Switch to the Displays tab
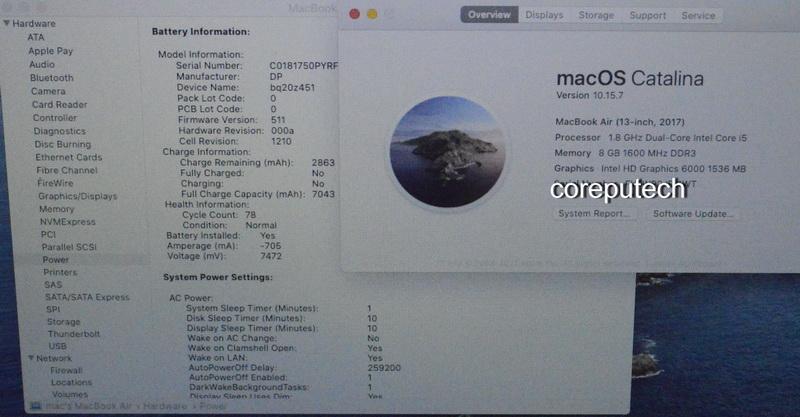 tap(544, 15)
